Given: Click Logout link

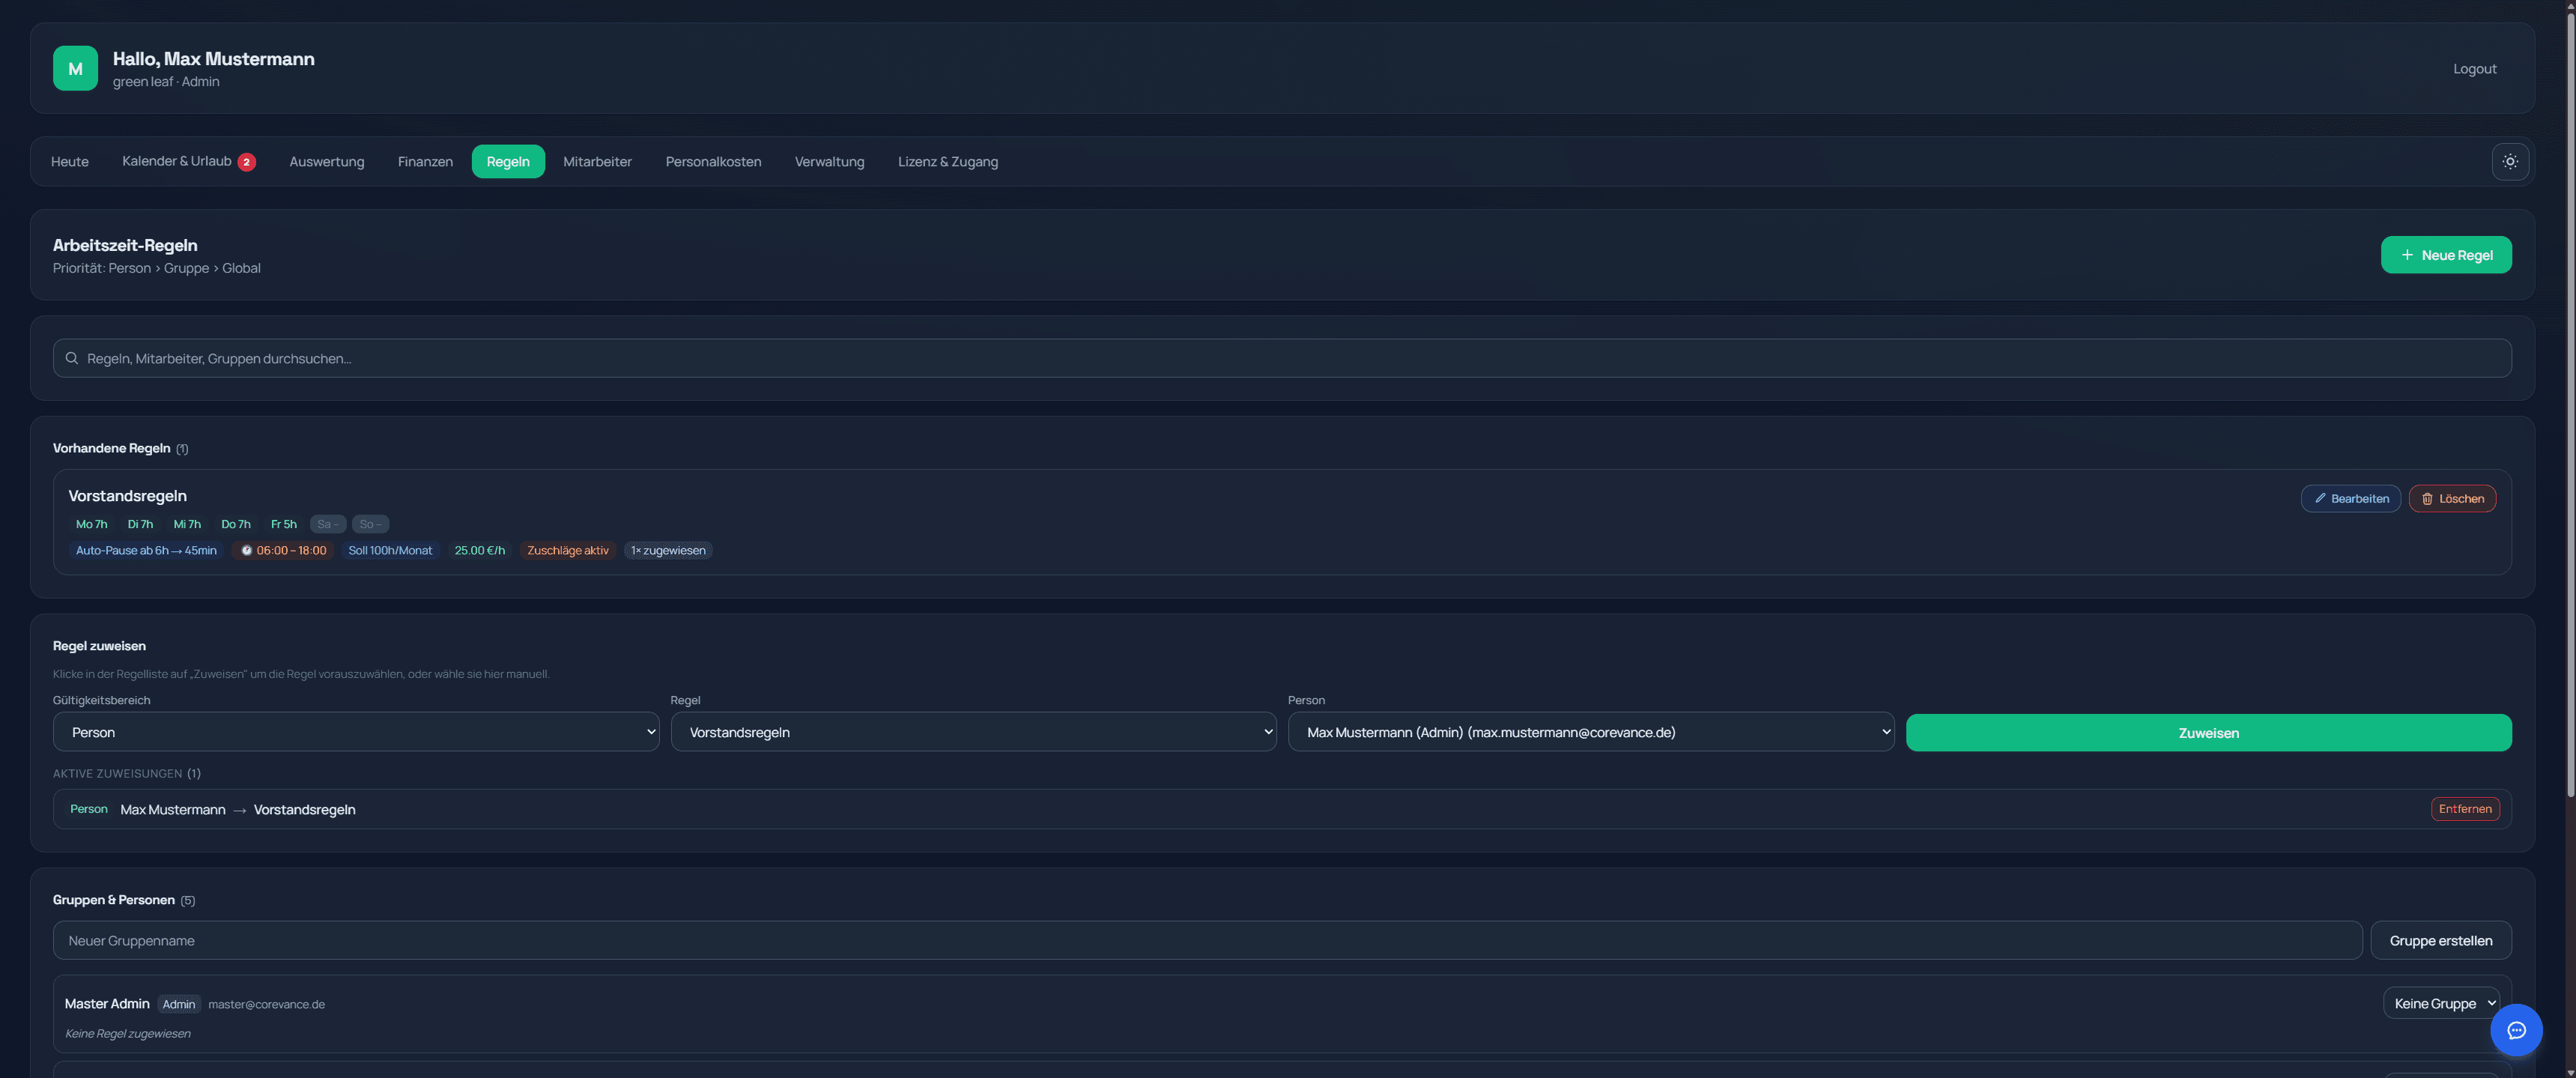Looking at the screenshot, I should coord(2474,69).
